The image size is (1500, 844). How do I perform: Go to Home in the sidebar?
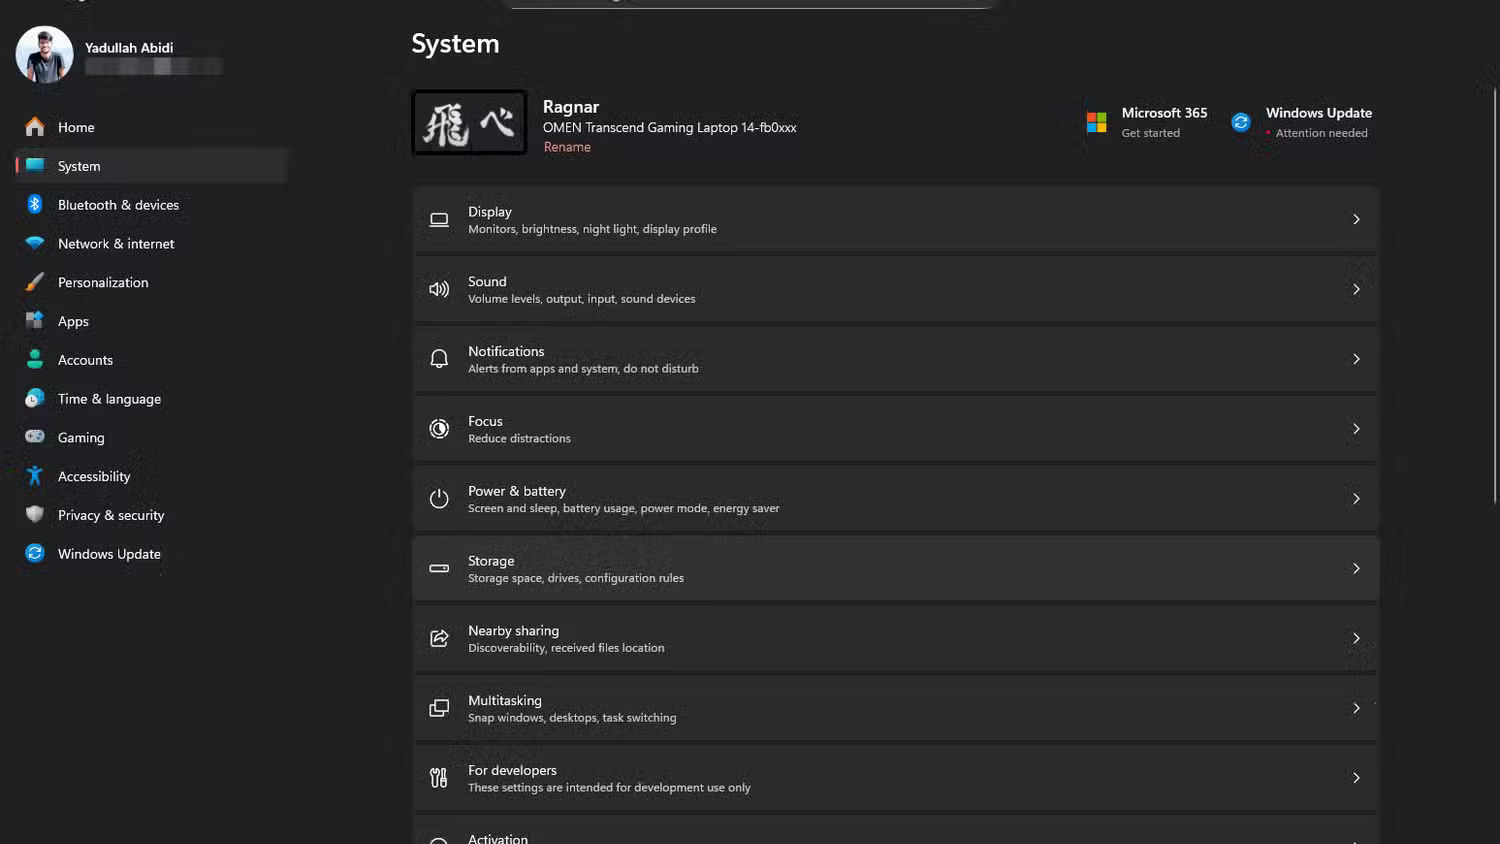76,127
